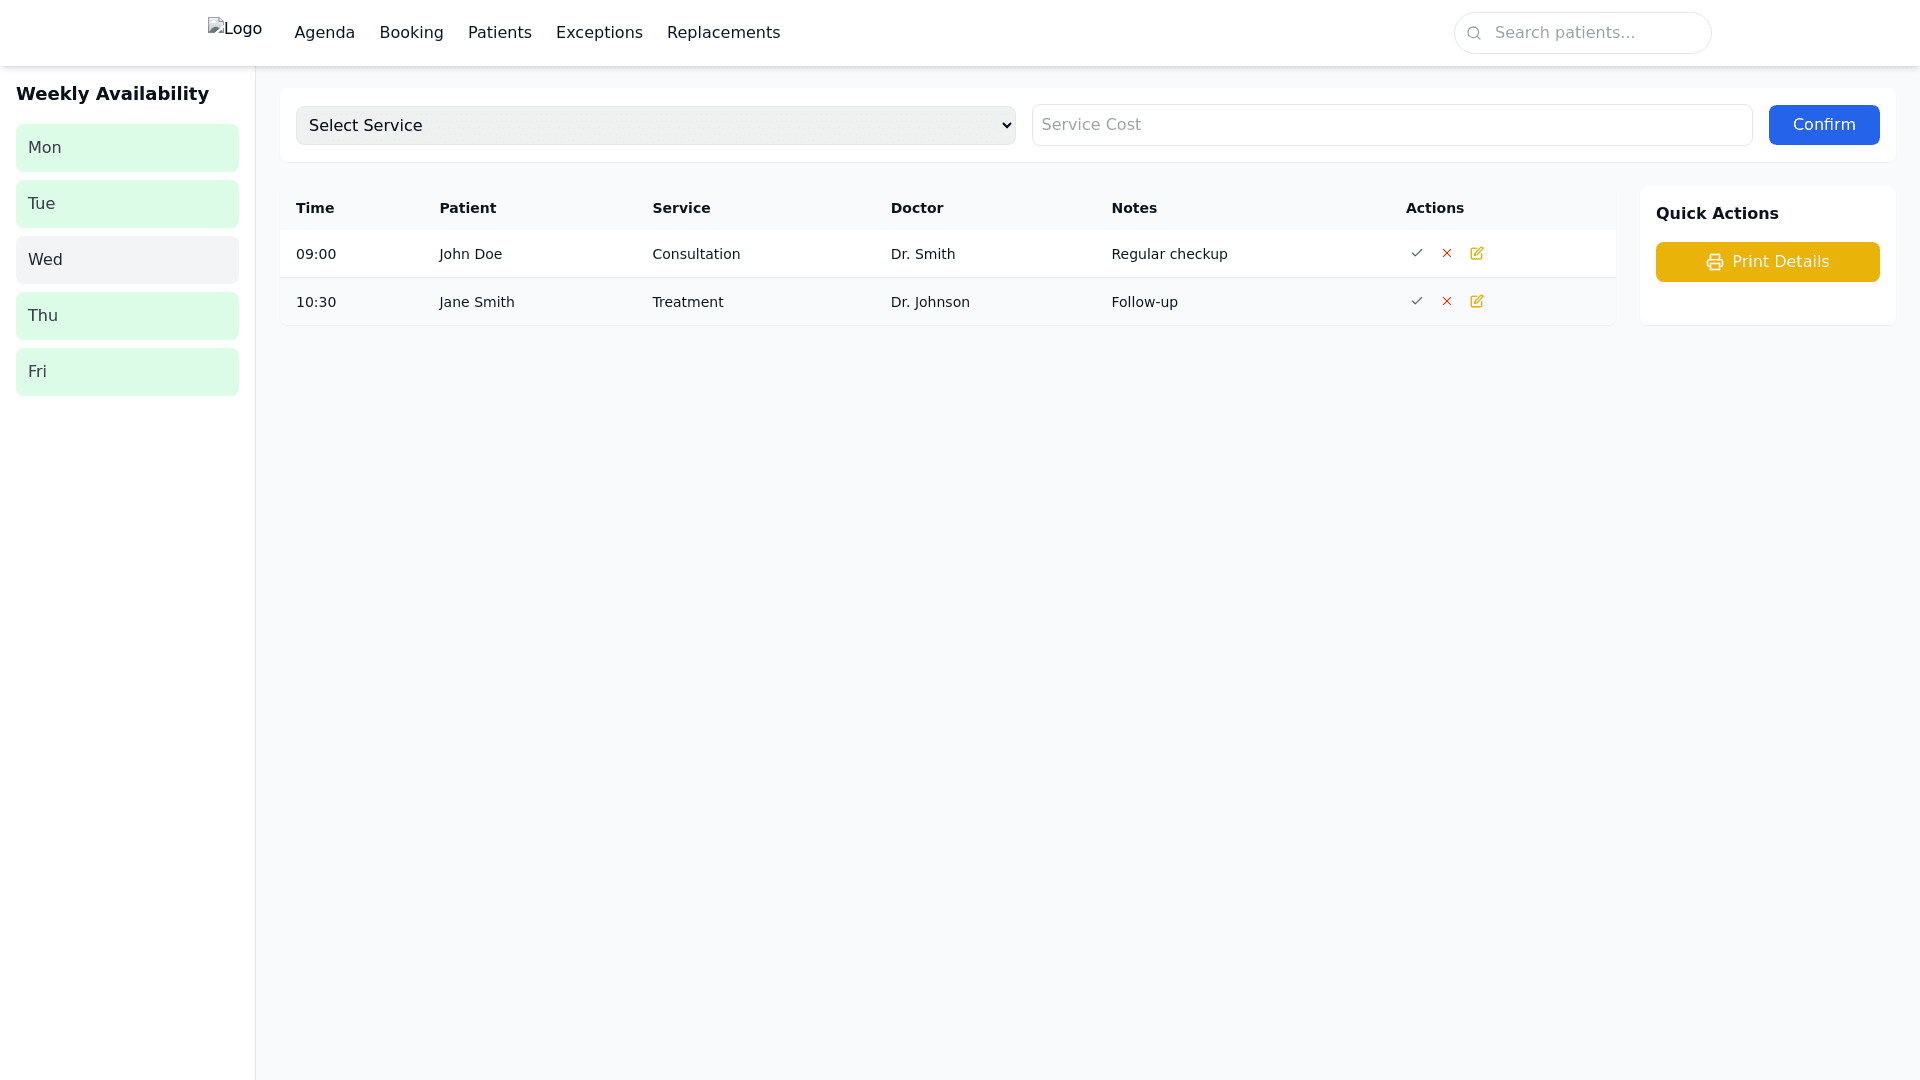Viewport: 1920px width, 1080px height.
Task: Go to the Exceptions page
Action: click(x=598, y=33)
